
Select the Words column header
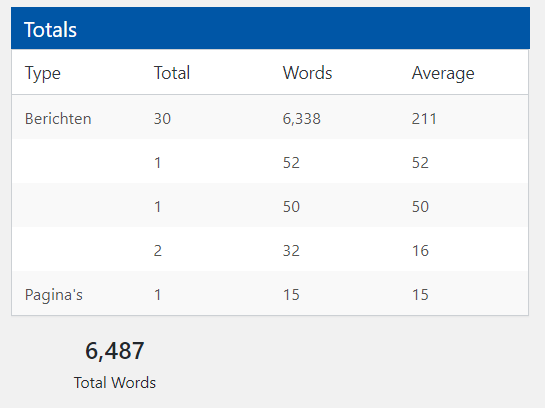[308, 73]
